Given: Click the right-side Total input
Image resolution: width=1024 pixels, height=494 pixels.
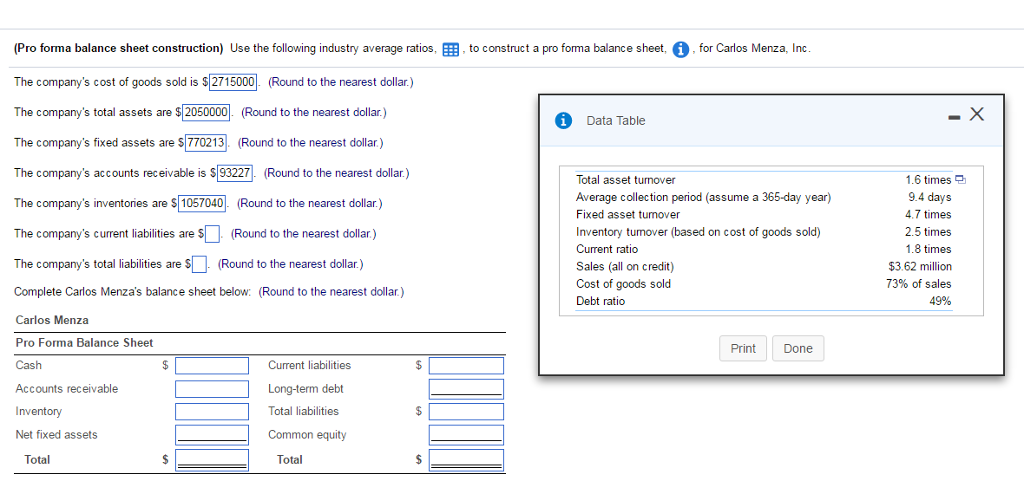Looking at the screenshot, I should pos(466,460).
